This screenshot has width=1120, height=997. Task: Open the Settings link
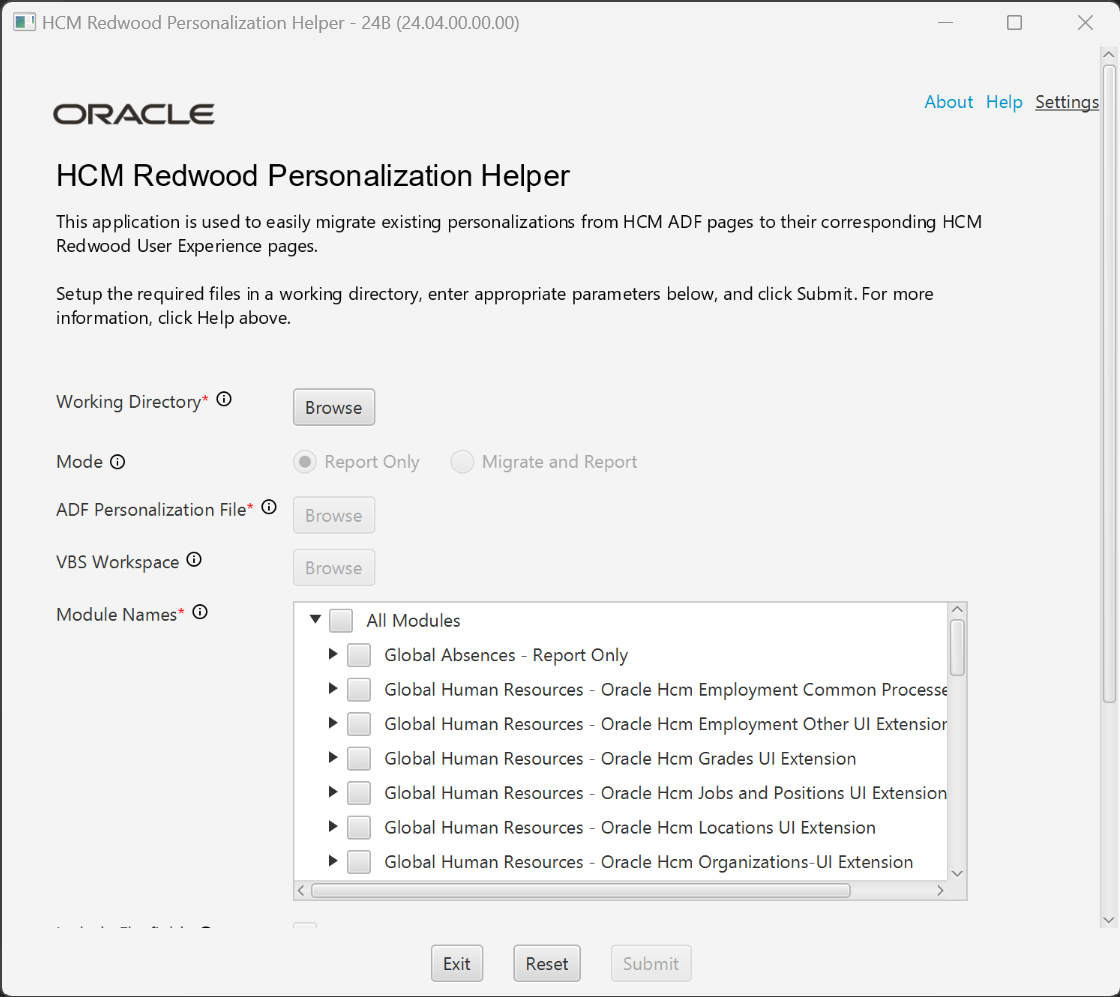1066,101
